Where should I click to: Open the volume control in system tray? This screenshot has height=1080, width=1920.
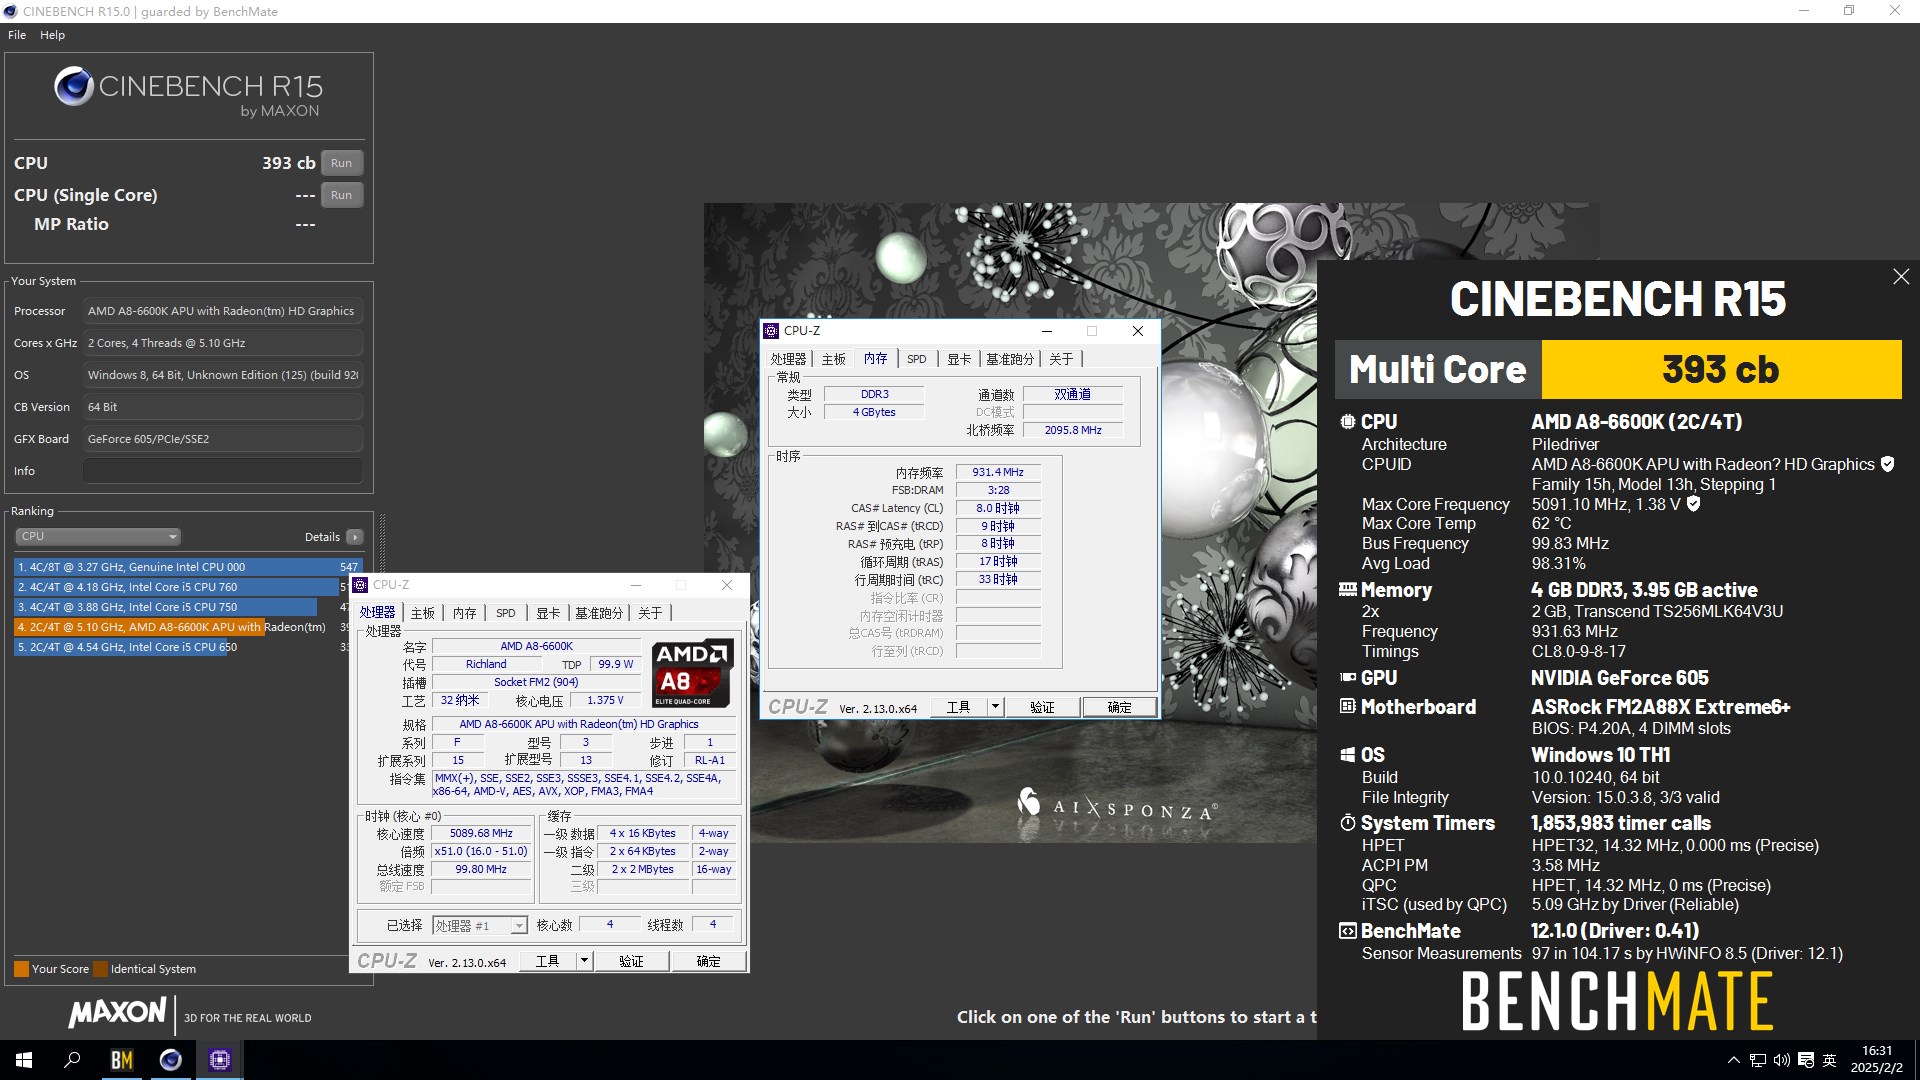click(x=1781, y=1060)
